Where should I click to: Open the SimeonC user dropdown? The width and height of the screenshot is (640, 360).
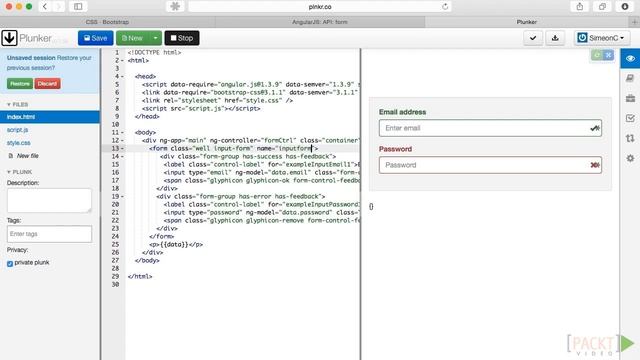tap(602, 38)
